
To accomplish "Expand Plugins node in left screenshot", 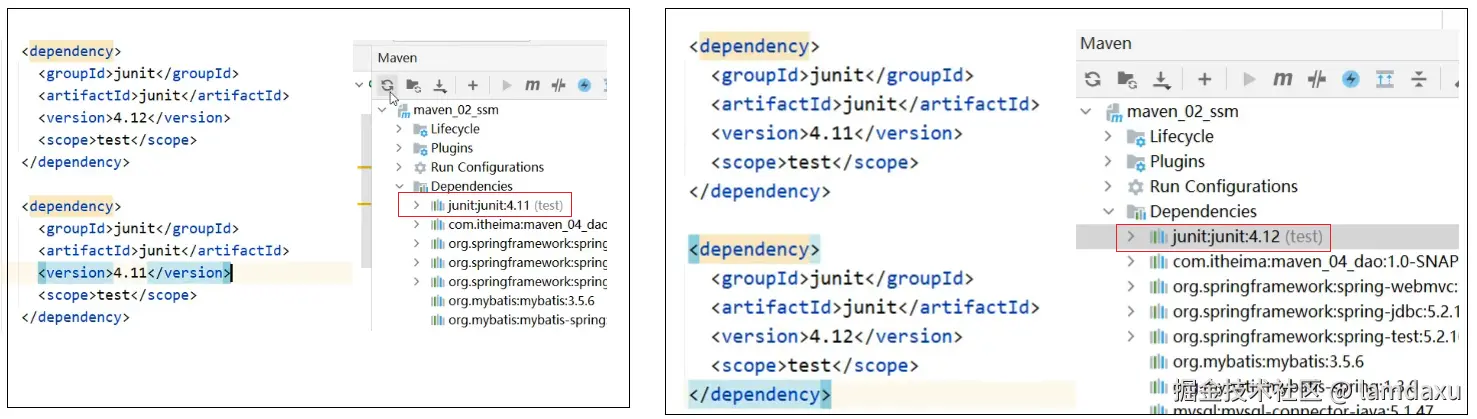I will (400, 148).
